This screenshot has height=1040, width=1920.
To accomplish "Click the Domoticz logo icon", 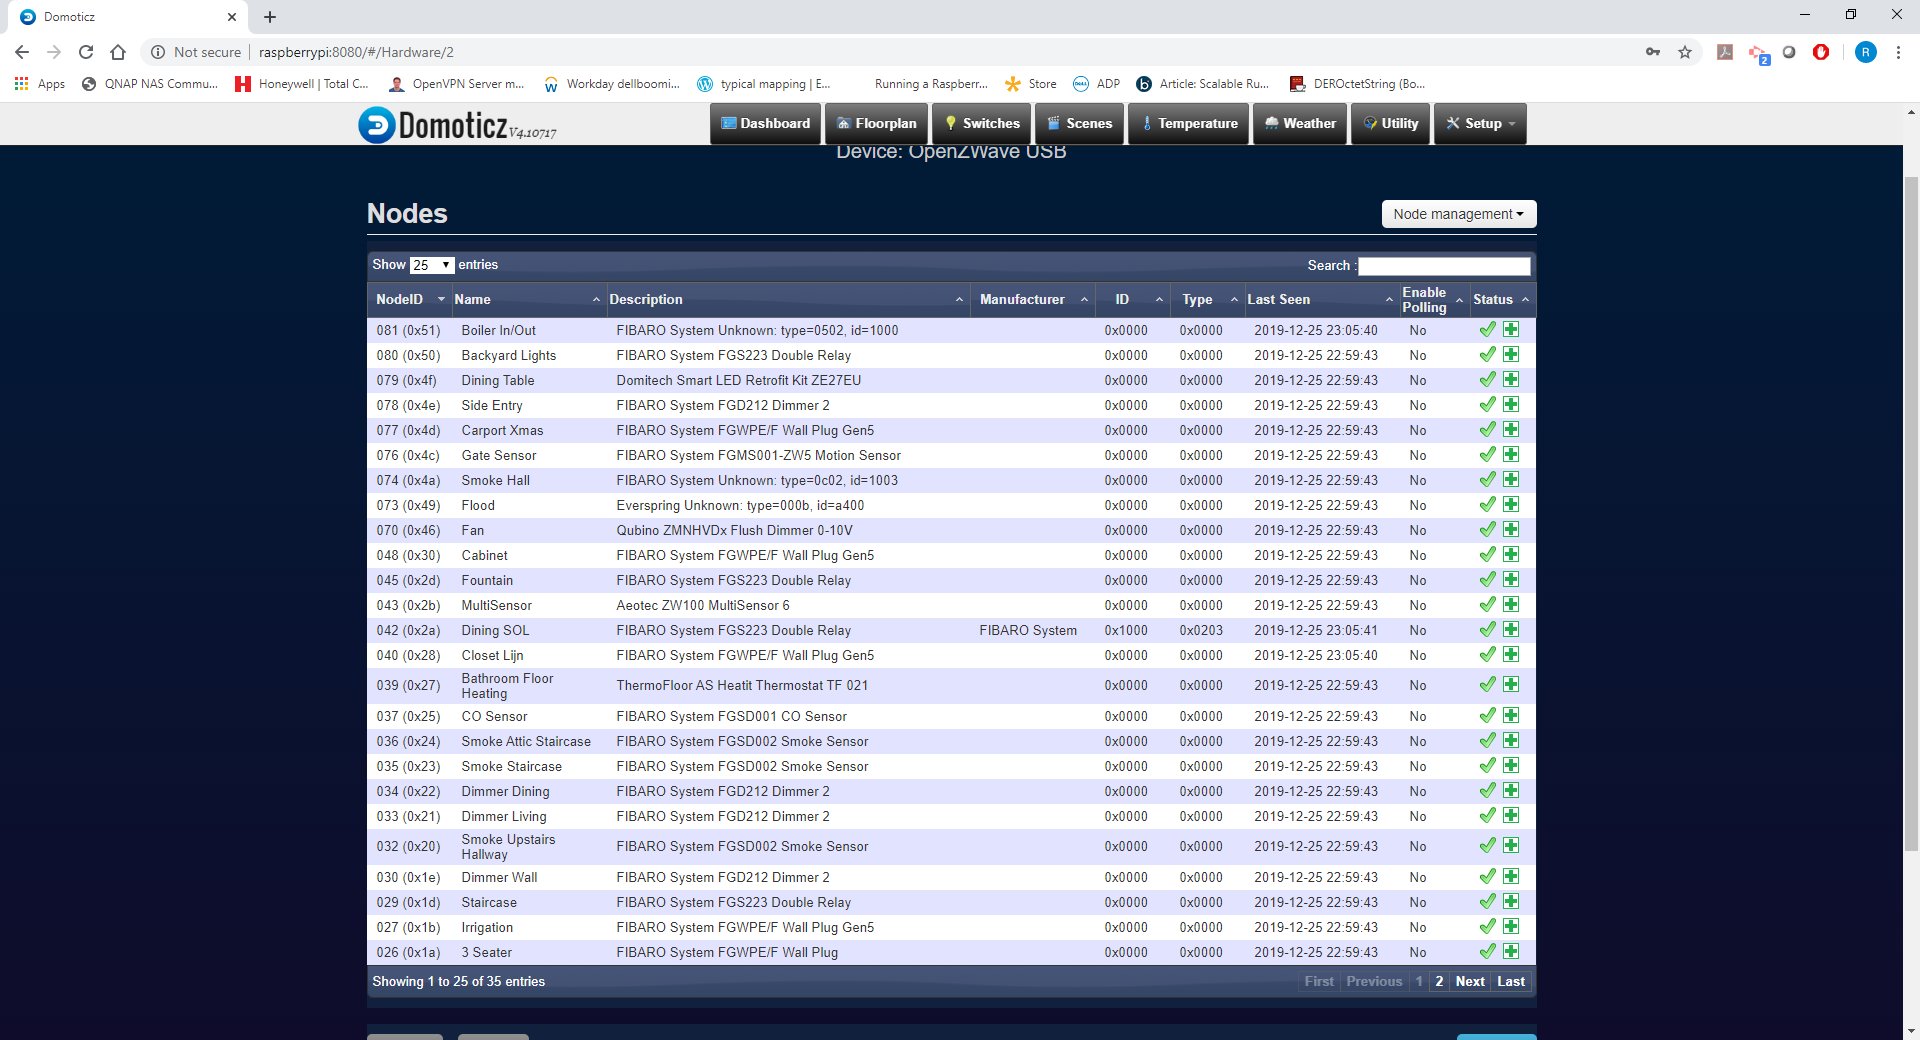I will [x=377, y=125].
